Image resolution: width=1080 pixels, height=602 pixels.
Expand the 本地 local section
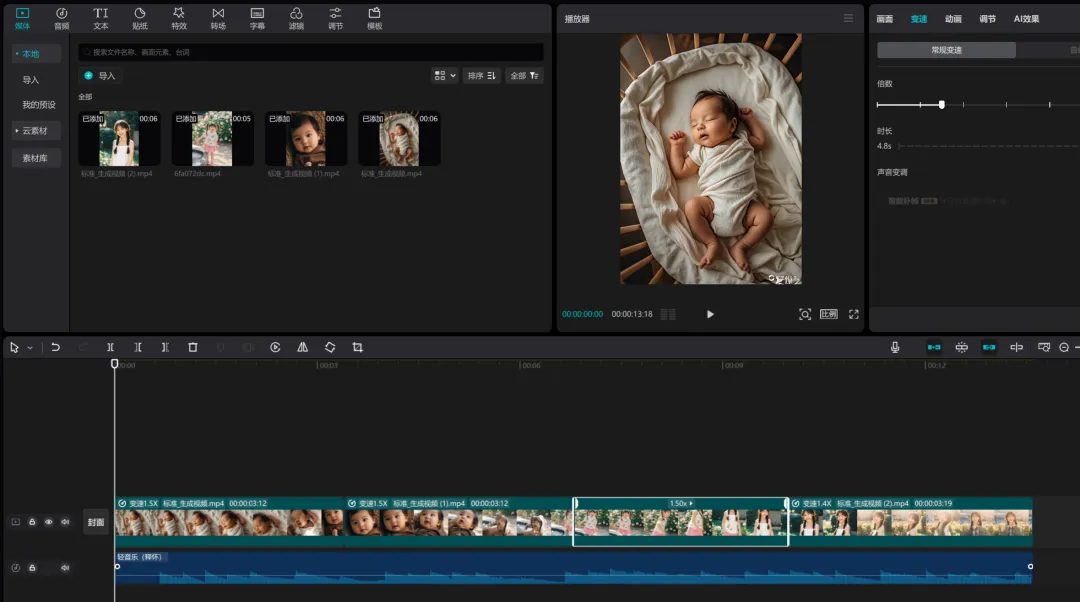[37, 54]
